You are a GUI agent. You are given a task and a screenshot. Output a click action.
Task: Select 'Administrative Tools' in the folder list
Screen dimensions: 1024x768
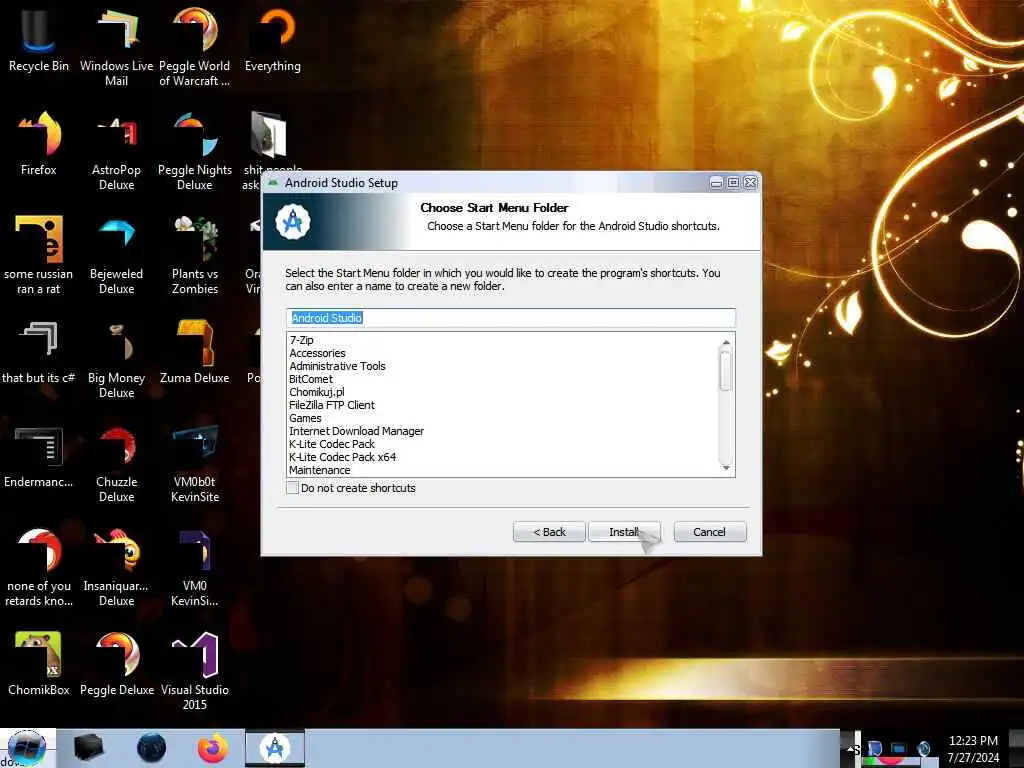point(337,366)
